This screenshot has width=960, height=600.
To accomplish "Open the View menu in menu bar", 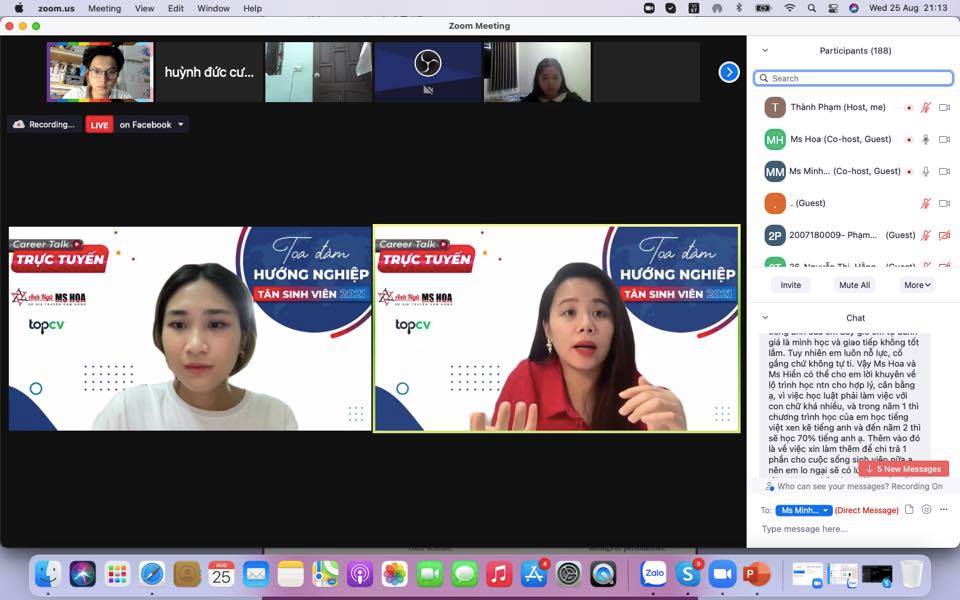I will 144,8.
